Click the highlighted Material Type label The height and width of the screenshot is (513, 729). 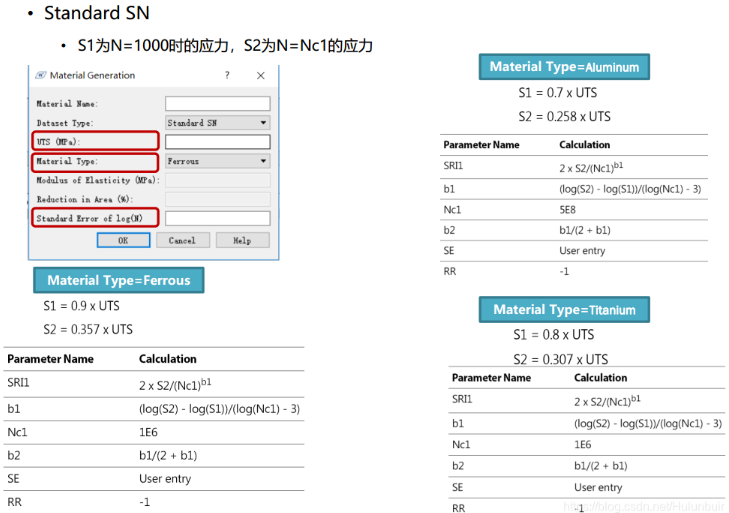(x=94, y=161)
